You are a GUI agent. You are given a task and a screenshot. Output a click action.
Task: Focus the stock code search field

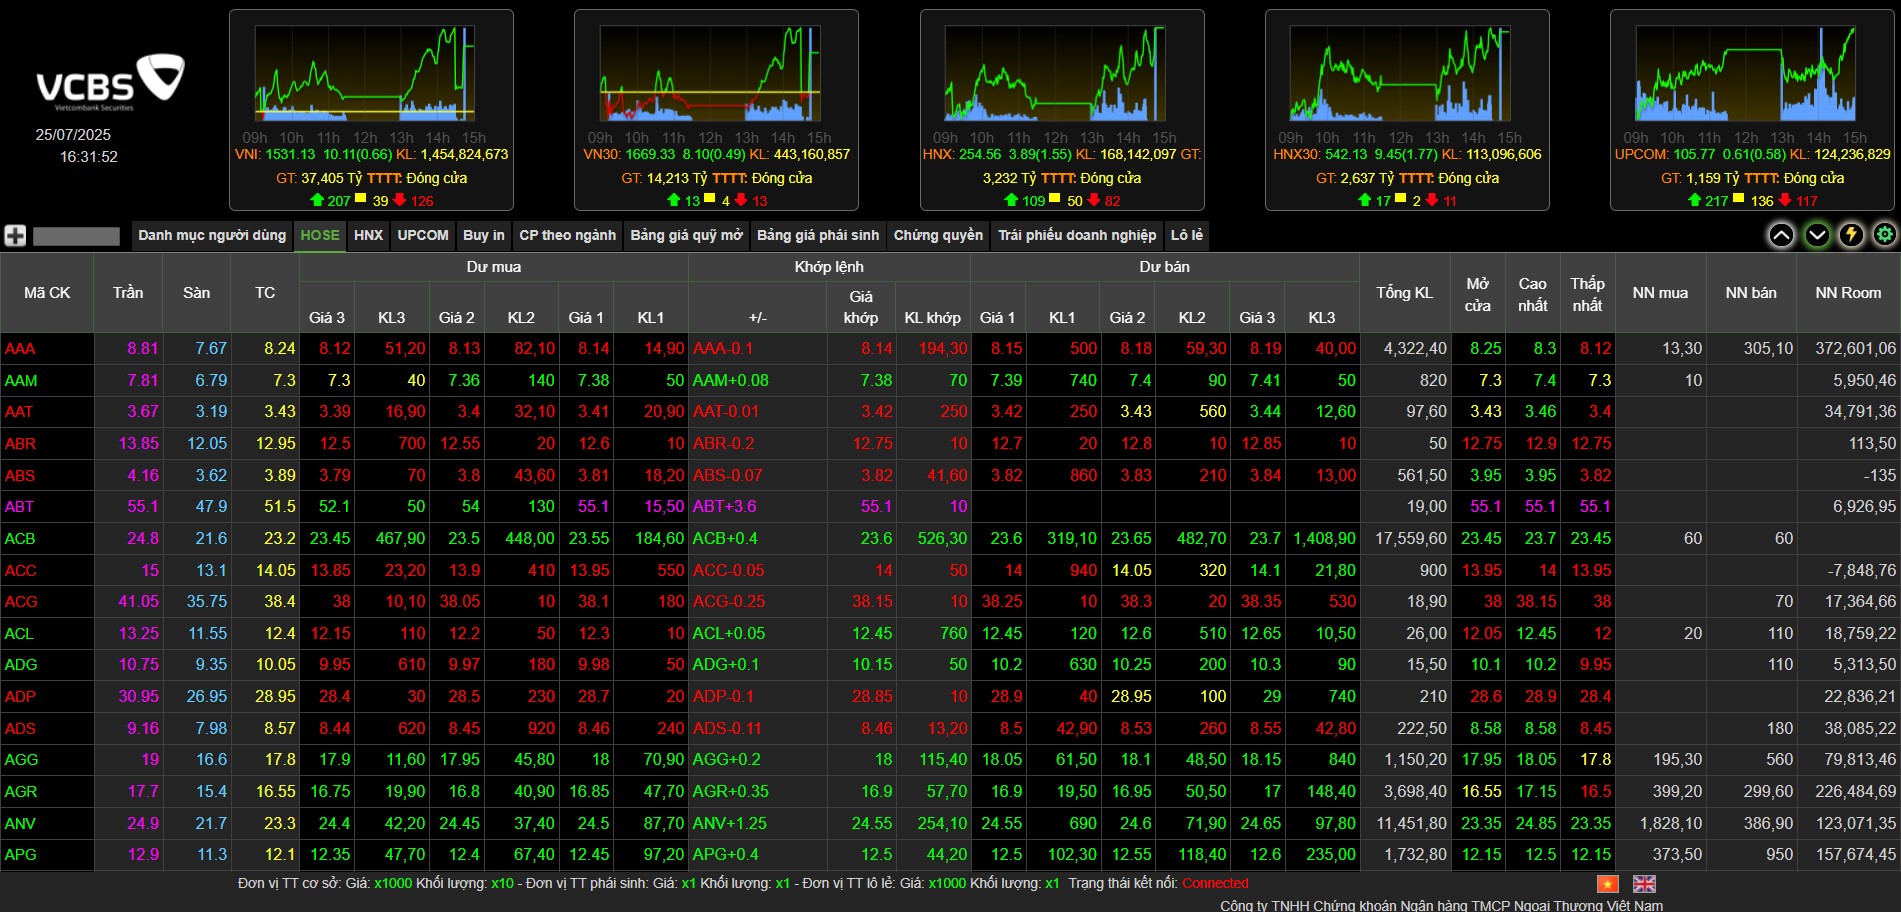tap(76, 236)
